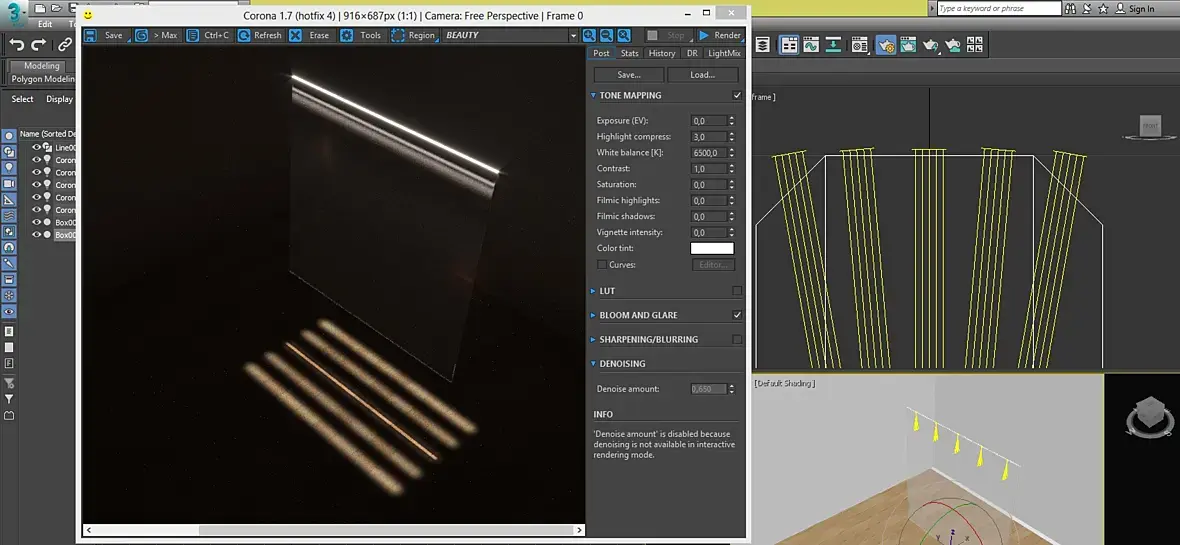Enable the Curves checkbox
Viewport: 1180px width, 545px height.
[x=601, y=265]
